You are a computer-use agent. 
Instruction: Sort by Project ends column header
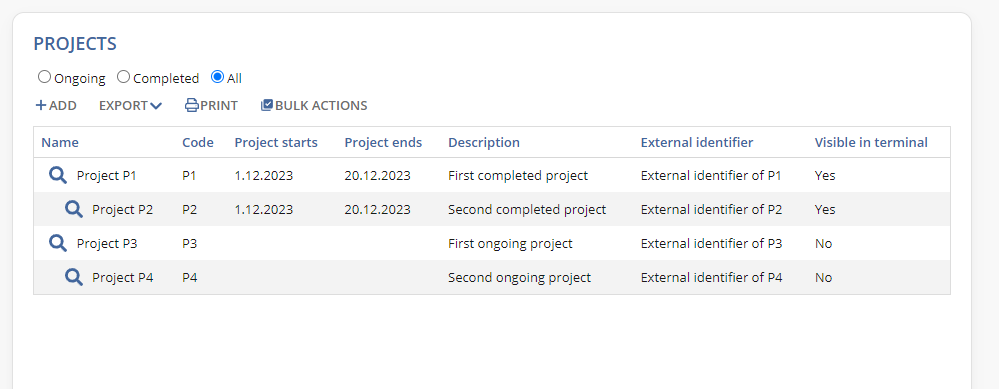click(383, 143)
